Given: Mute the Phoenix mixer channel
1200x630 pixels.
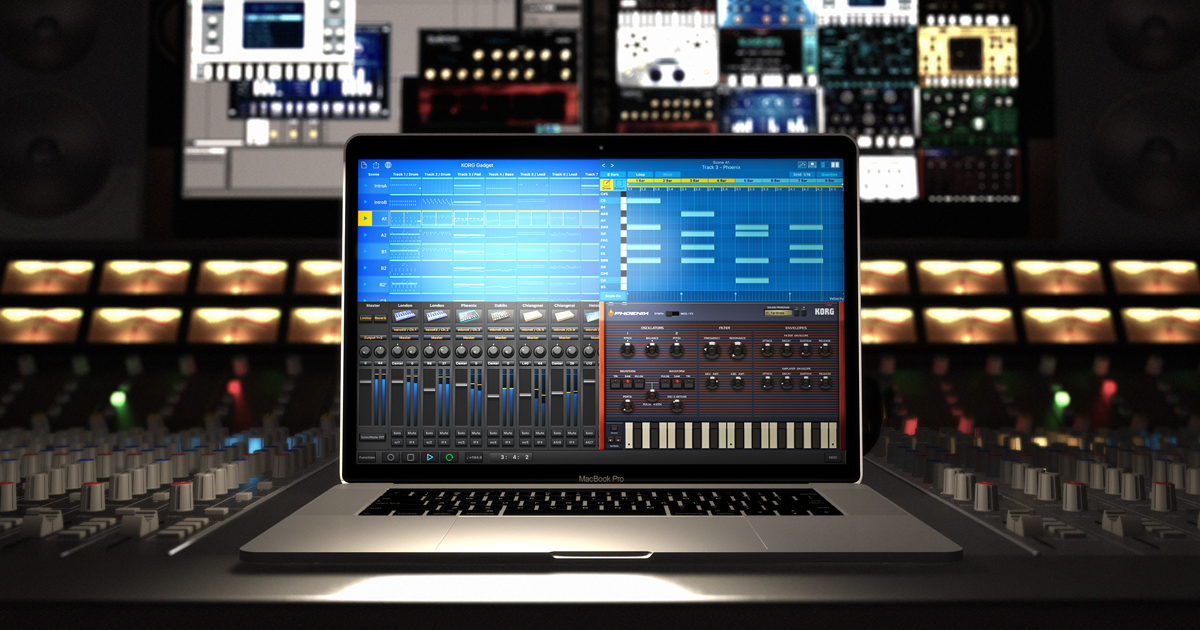Looking at the screenshot, I should 475,433.
